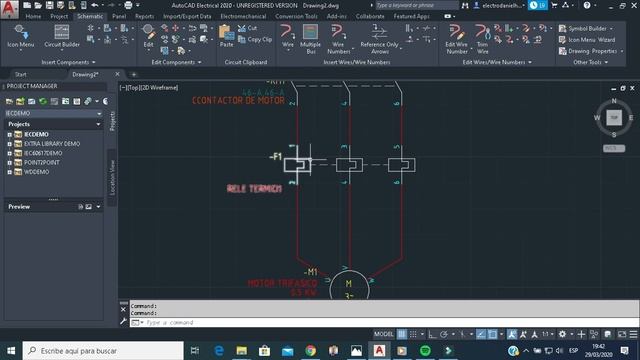
Task: Open workspace switching gear in status bar
Action: tap(562, 334)
